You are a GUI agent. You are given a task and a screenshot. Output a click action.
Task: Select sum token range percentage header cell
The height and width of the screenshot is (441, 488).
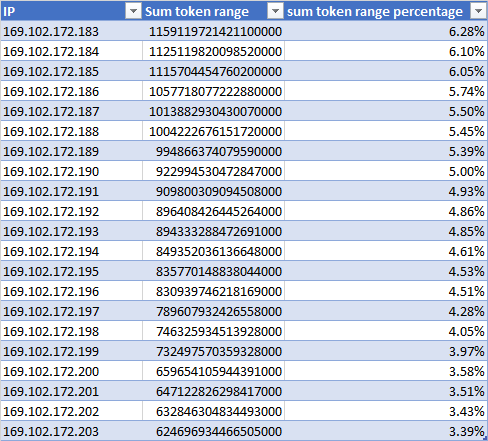click(x=386, y=11)
